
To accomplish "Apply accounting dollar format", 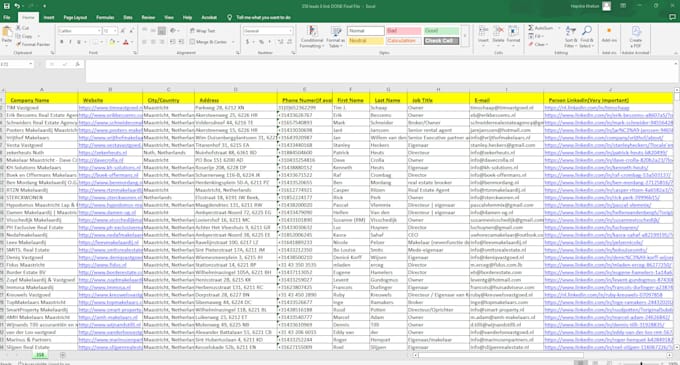I will coord(248,42).
